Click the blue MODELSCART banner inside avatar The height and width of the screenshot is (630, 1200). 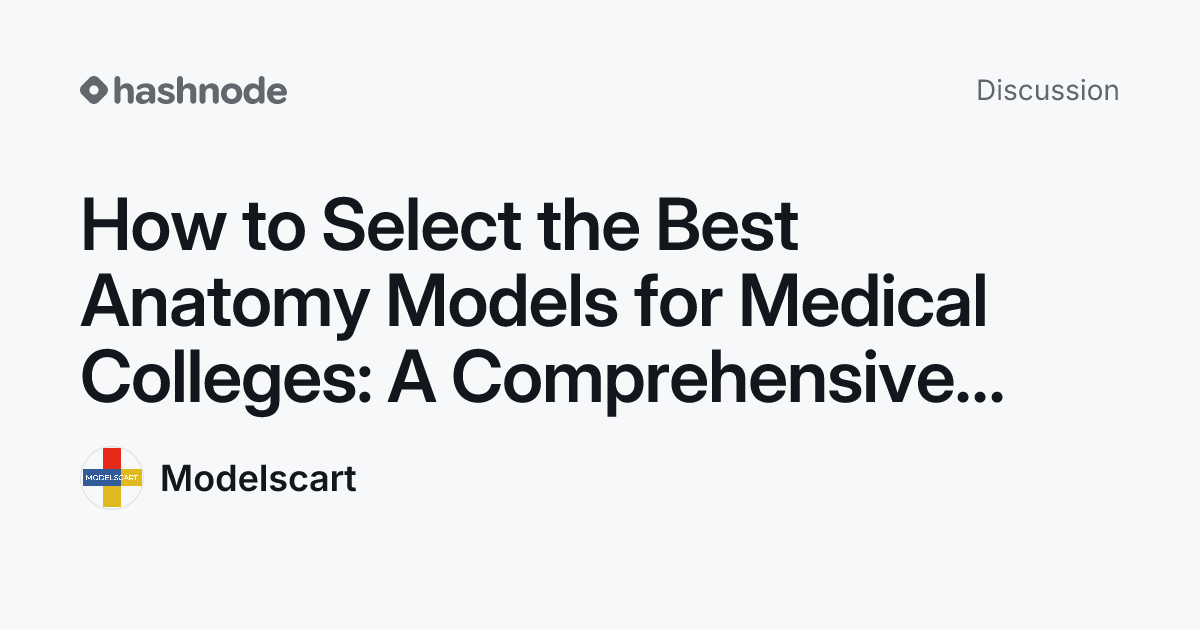click(101, 478)
